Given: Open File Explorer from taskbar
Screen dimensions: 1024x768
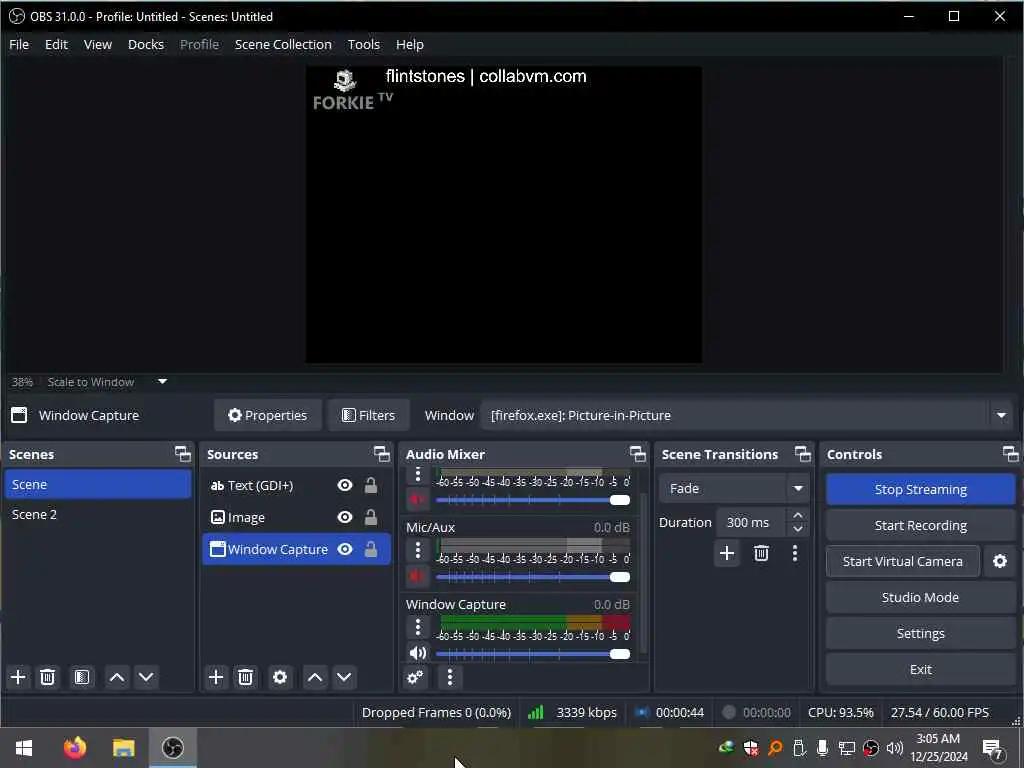Looking at the screenshot, I should click(x=123, y=748).
